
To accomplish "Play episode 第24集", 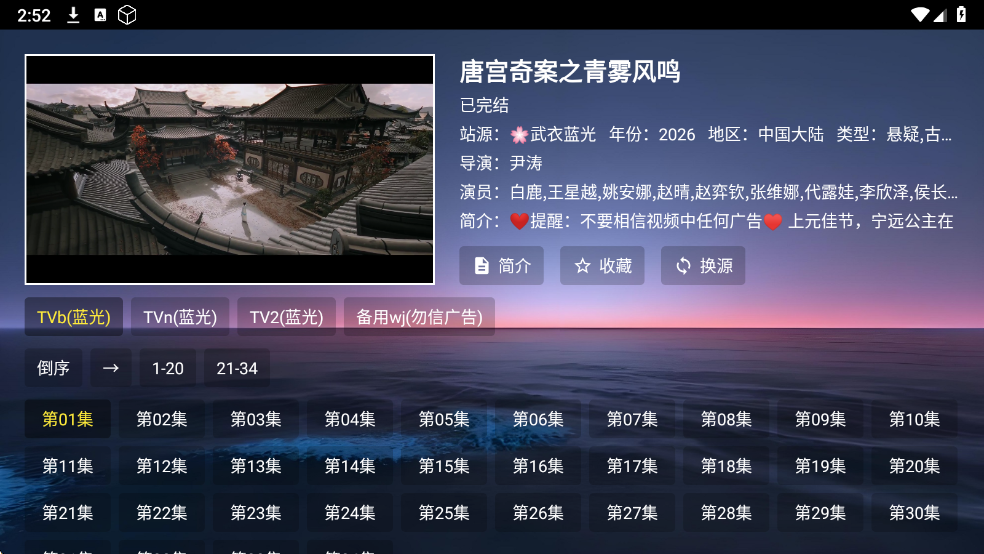I will (350, 513).
